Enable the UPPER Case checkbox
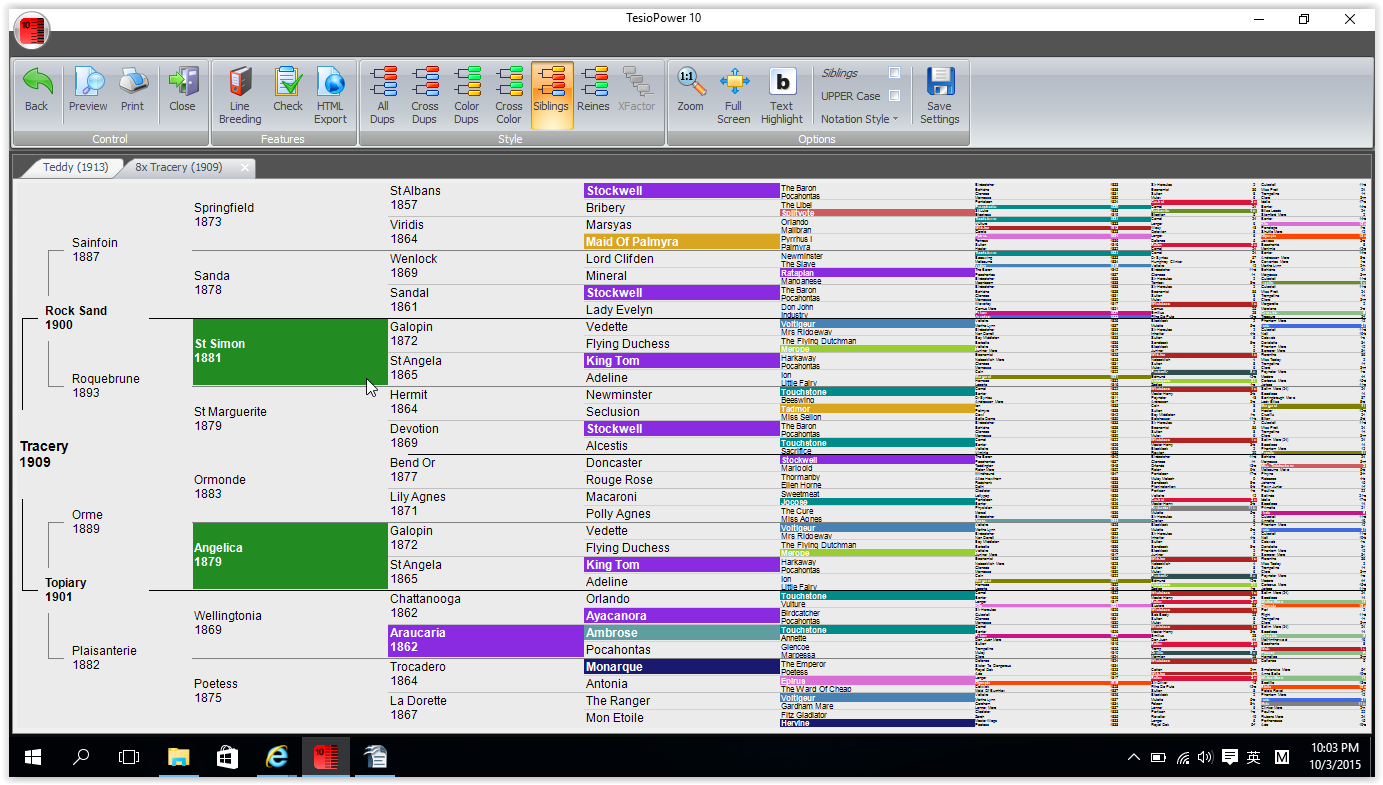Screen dimensions: 1383x785 pyautogui.click(x=894, y=96)
